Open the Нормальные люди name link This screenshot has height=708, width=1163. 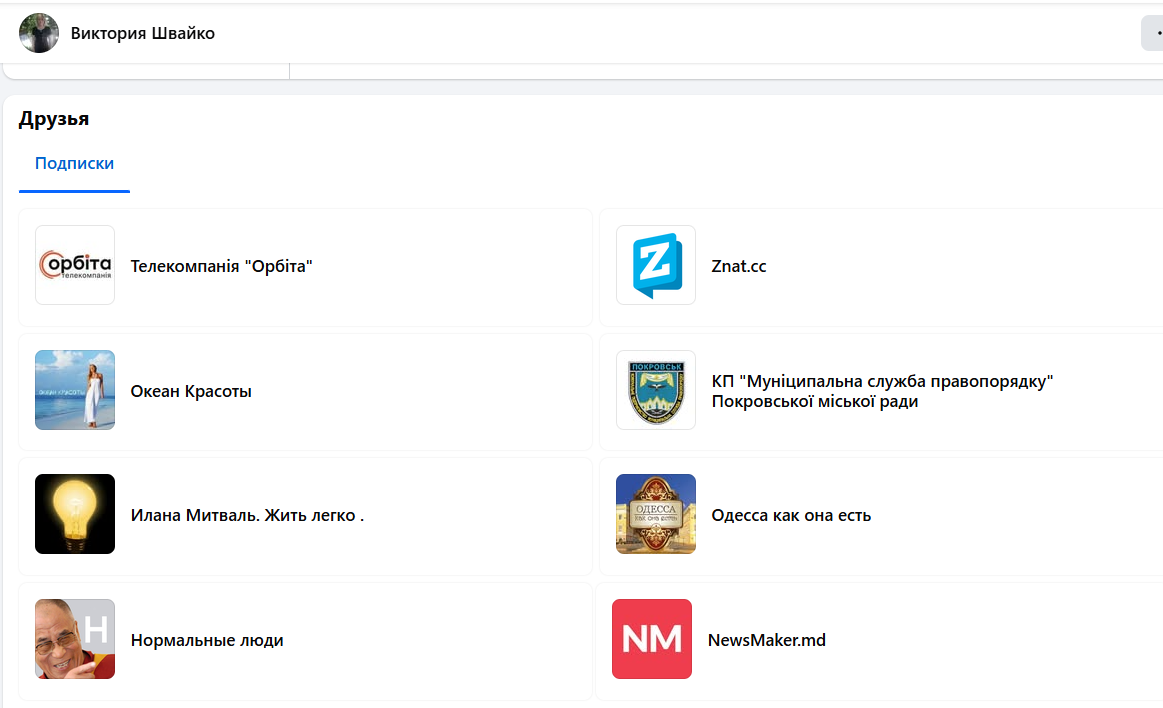pos(207,640)
